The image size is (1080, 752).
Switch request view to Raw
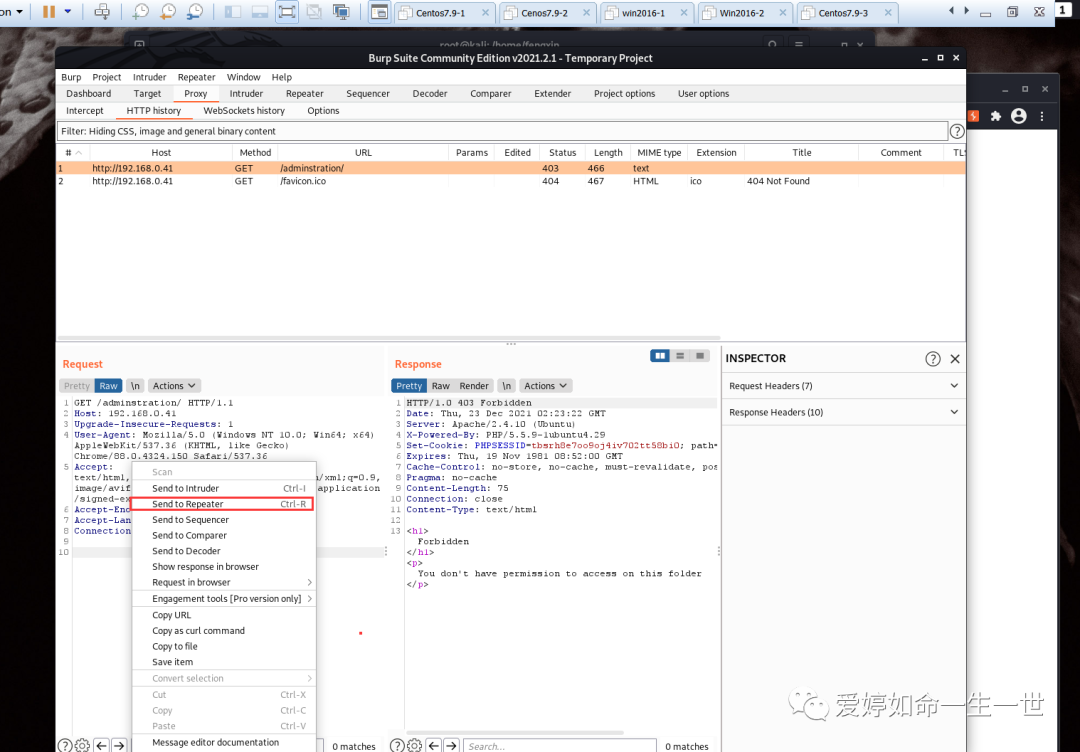pos(109,386)
